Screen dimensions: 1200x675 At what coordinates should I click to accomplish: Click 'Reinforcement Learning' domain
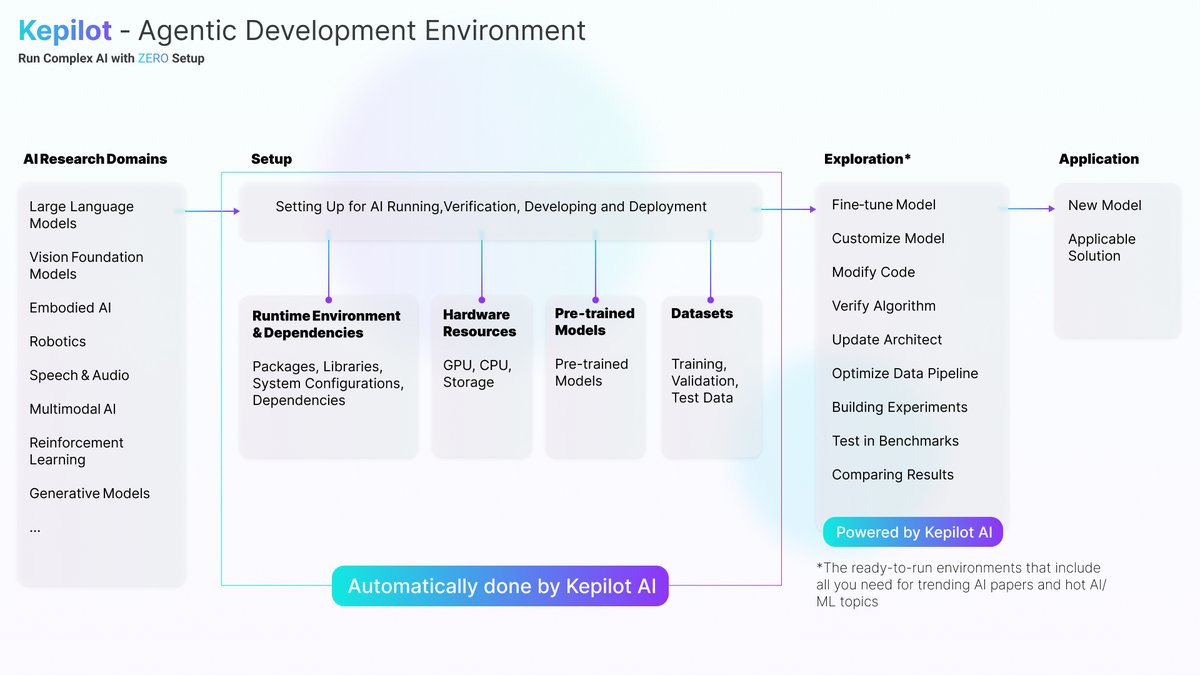(76, 451)
